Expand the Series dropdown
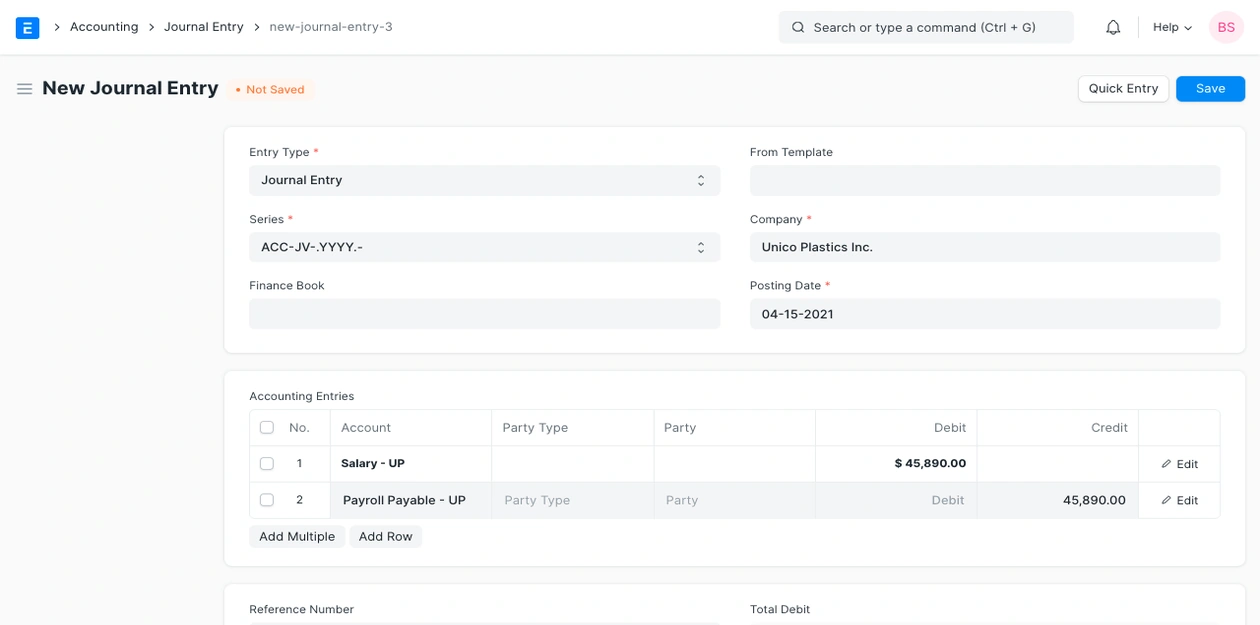This screenshot has height=625, width=1260. pos(484,247)
